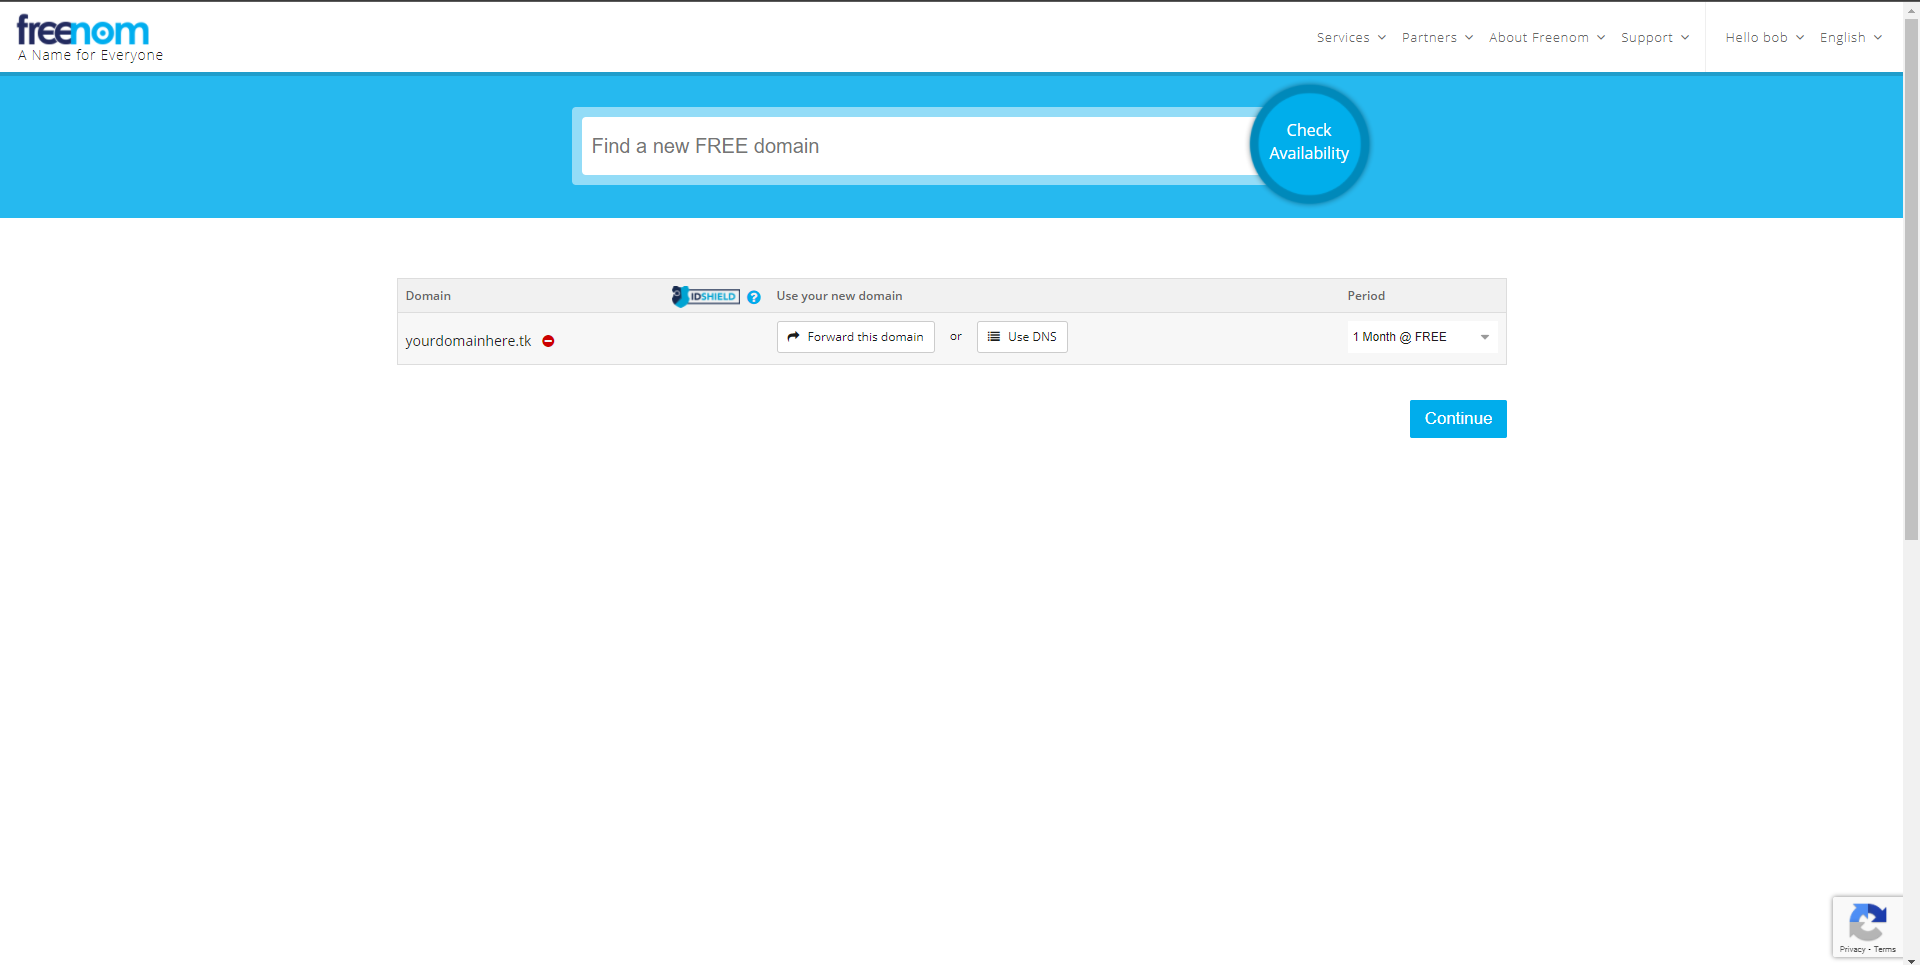Click the Check Availability button

1308,142
